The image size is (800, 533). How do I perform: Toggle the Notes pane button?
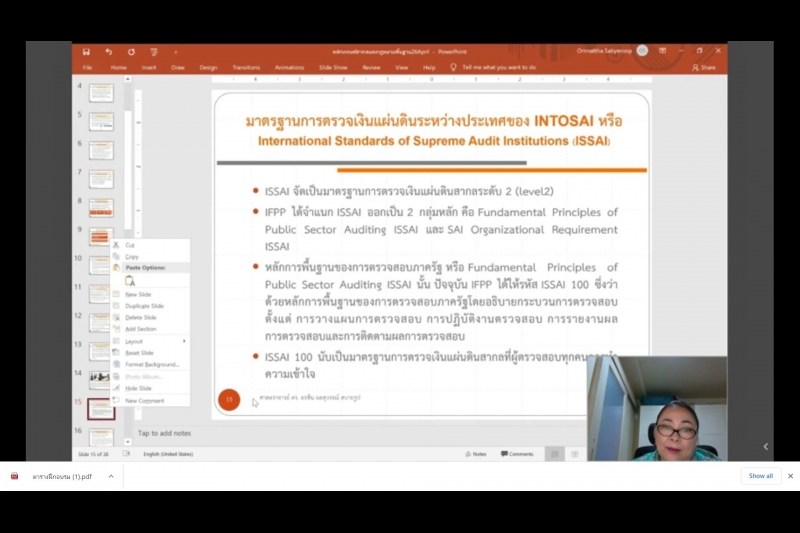click(476, 454)
